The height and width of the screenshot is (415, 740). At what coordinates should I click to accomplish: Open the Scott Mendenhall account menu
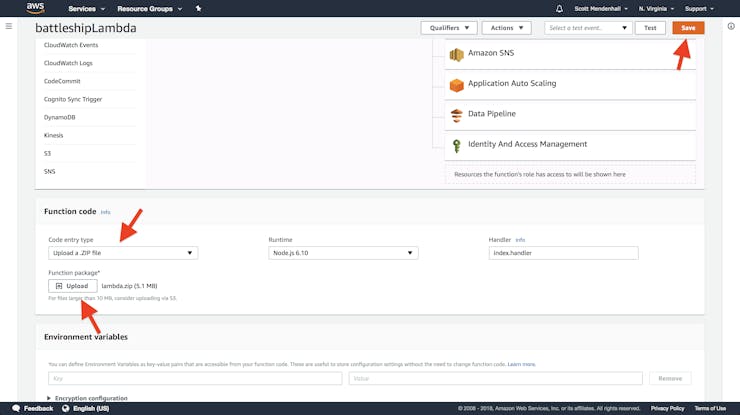[601, 8]
